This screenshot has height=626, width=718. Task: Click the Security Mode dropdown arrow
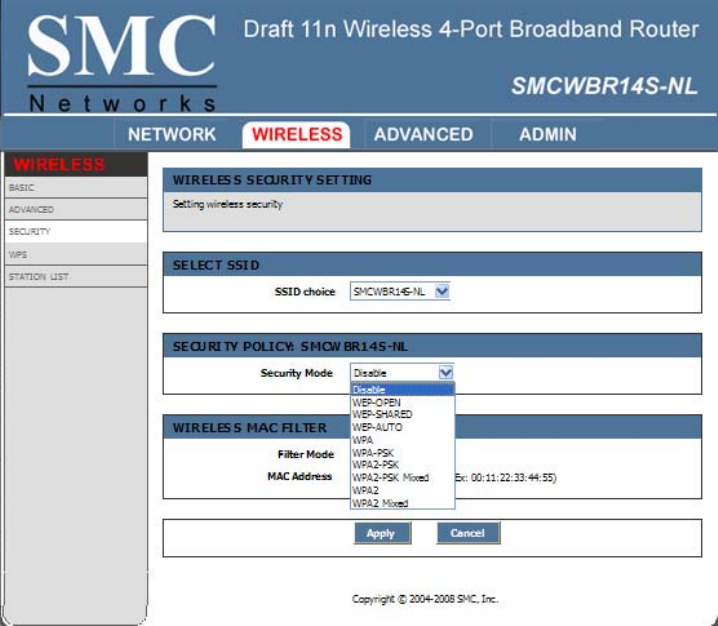446,372
